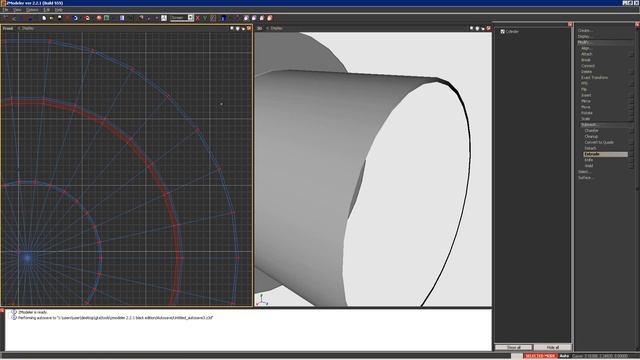This screenshot has height=360, width=640.
Task: Expand the Create... command group
Action: pos(585,31)
